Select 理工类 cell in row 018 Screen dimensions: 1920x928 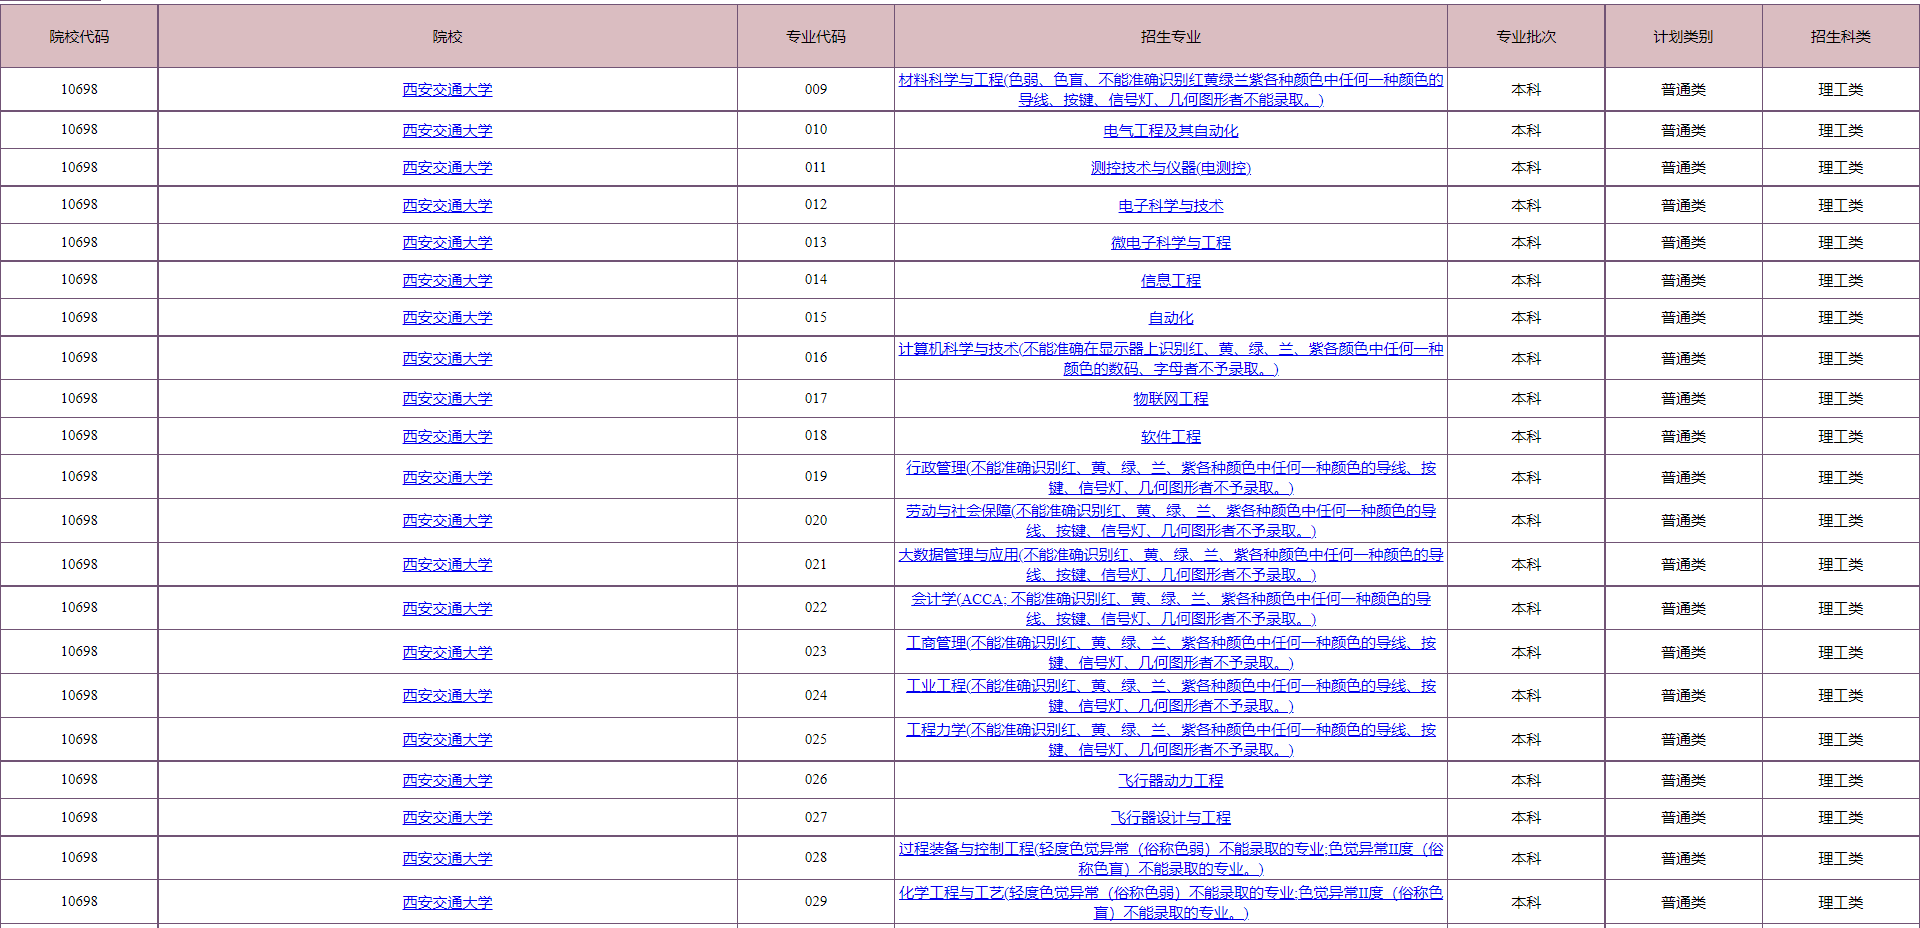pyautogui.click(x=1840, y=437)
